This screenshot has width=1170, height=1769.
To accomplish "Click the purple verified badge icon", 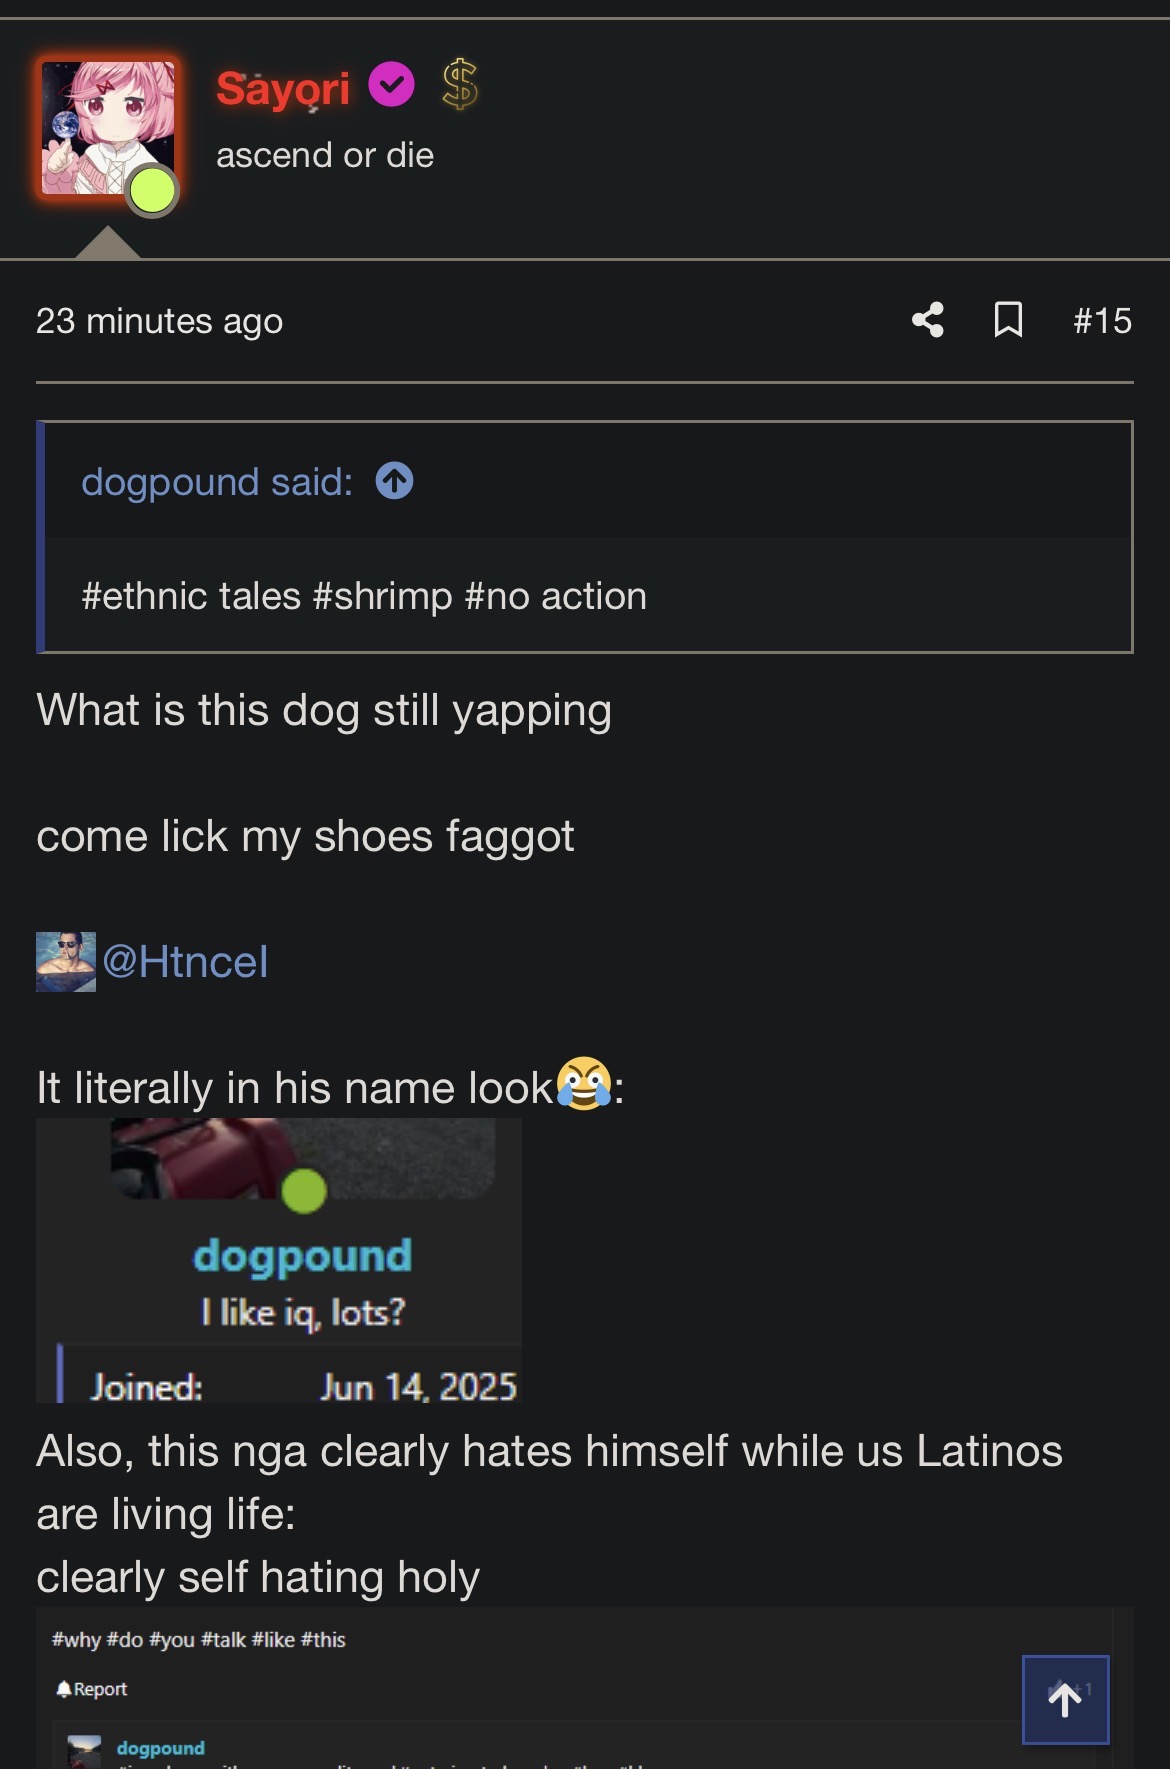I will pyautogui.click(x=391, y=84).
